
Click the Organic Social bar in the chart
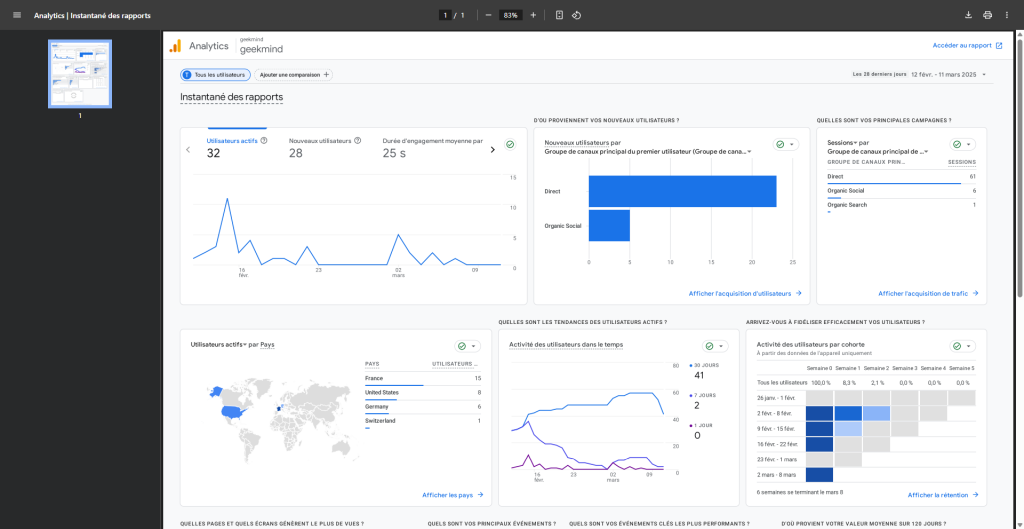609,225
